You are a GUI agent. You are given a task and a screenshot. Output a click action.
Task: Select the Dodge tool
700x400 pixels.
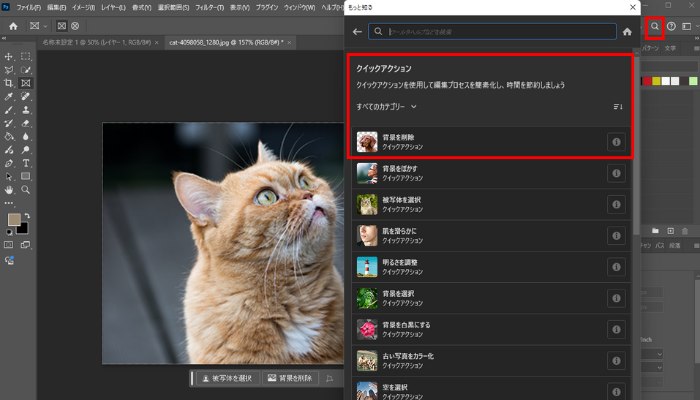coord(26,150)
